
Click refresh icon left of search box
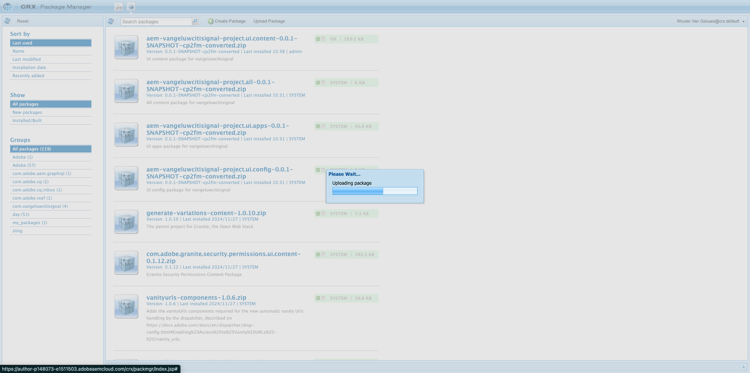pos(111,21)
